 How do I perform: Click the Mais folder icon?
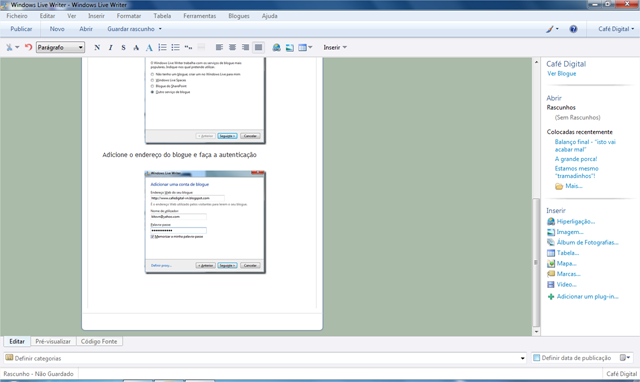click(x=559, y=186)
